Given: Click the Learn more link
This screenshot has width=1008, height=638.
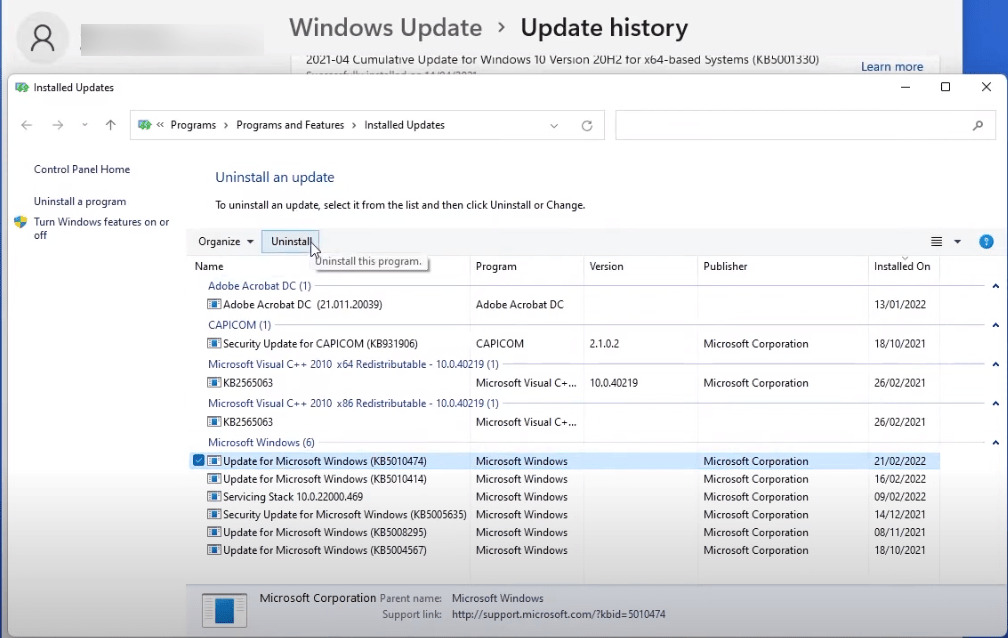Looking at the screenshot, I should tap(892, 67).
